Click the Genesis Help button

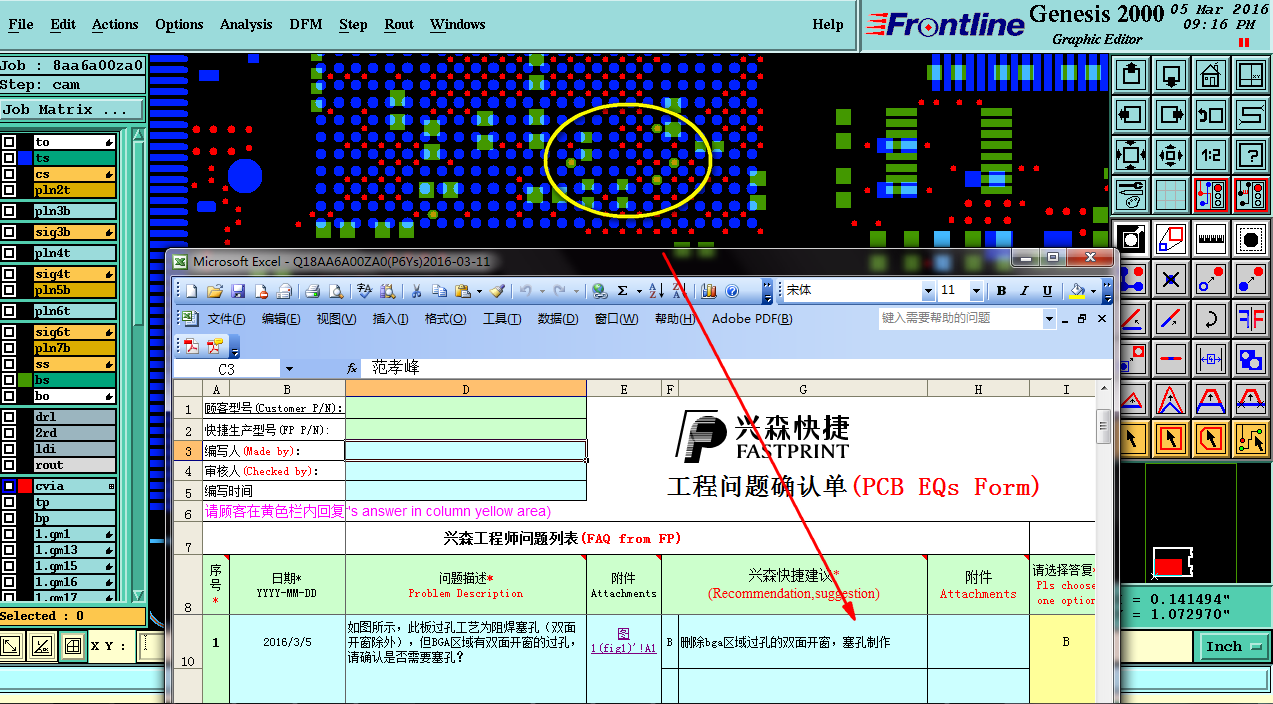828,24
